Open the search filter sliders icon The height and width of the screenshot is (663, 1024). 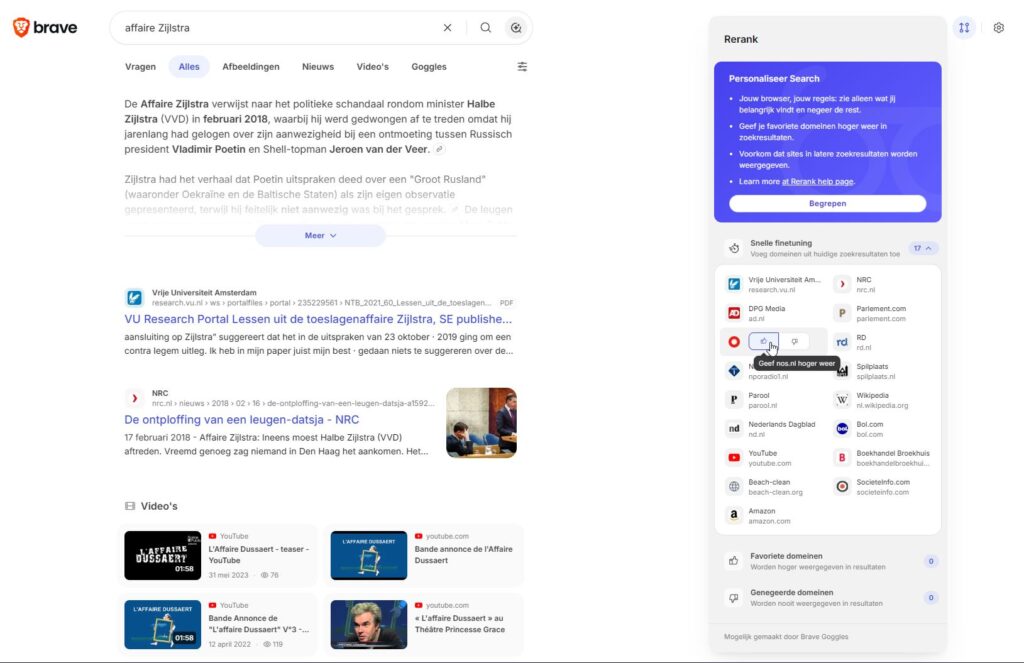tap(522, 67)
